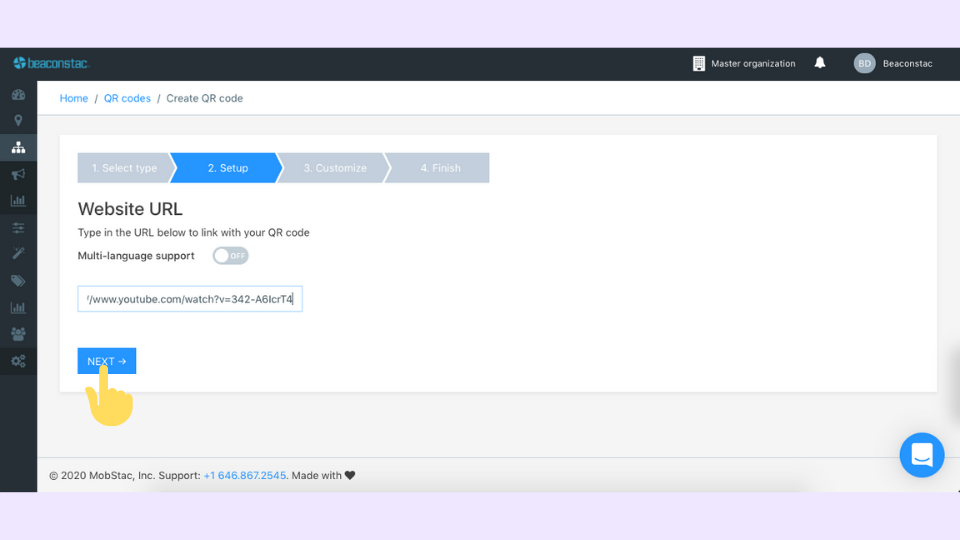This screenshot has width=960, height=540.
Task: Click the Master organization building icon
Action: 699,63
